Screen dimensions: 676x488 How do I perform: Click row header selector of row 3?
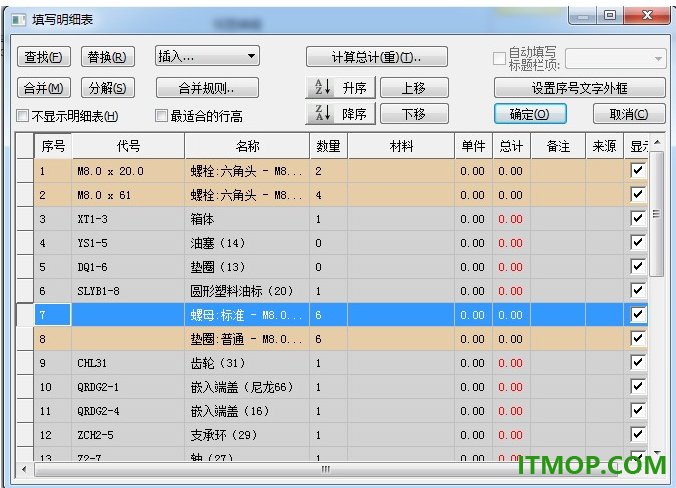25,219
